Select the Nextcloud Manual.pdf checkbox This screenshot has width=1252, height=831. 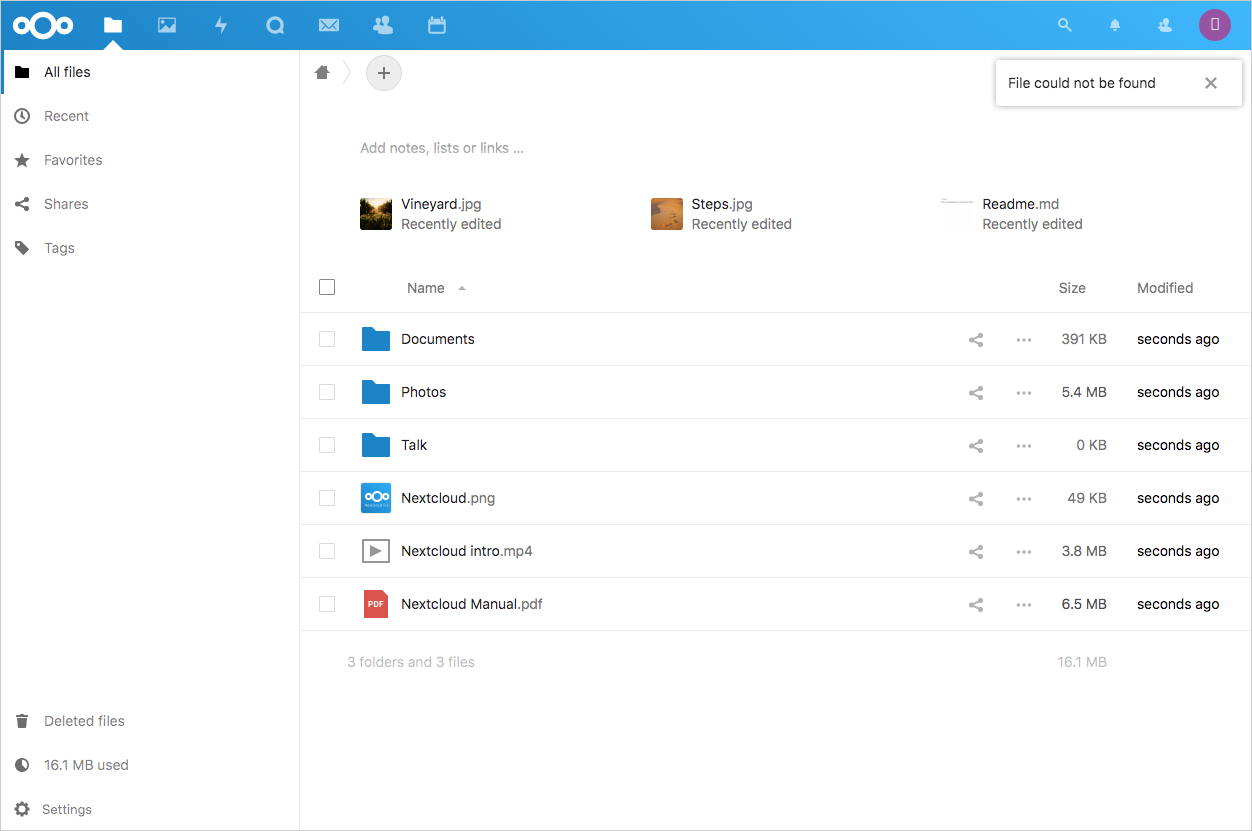327,604
